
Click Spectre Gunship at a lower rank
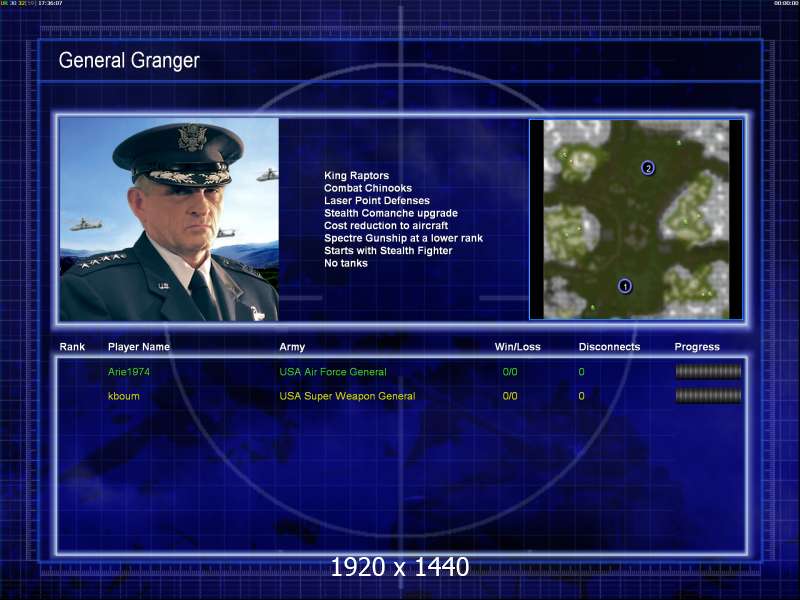(x=404, y=238)
